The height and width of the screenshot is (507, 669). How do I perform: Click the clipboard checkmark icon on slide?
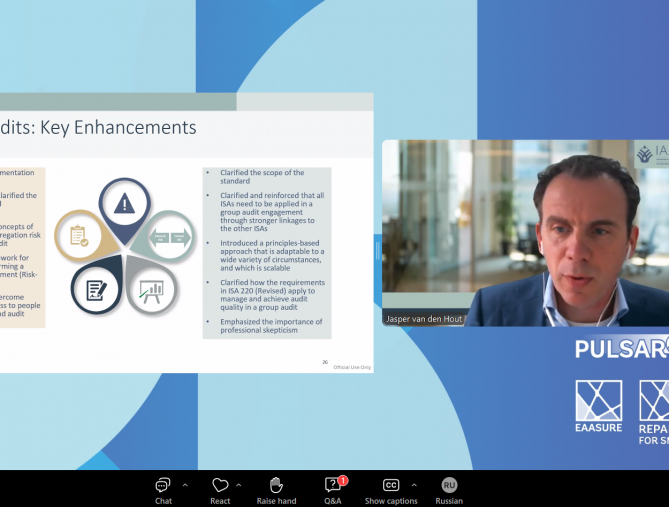coord(78,237)
